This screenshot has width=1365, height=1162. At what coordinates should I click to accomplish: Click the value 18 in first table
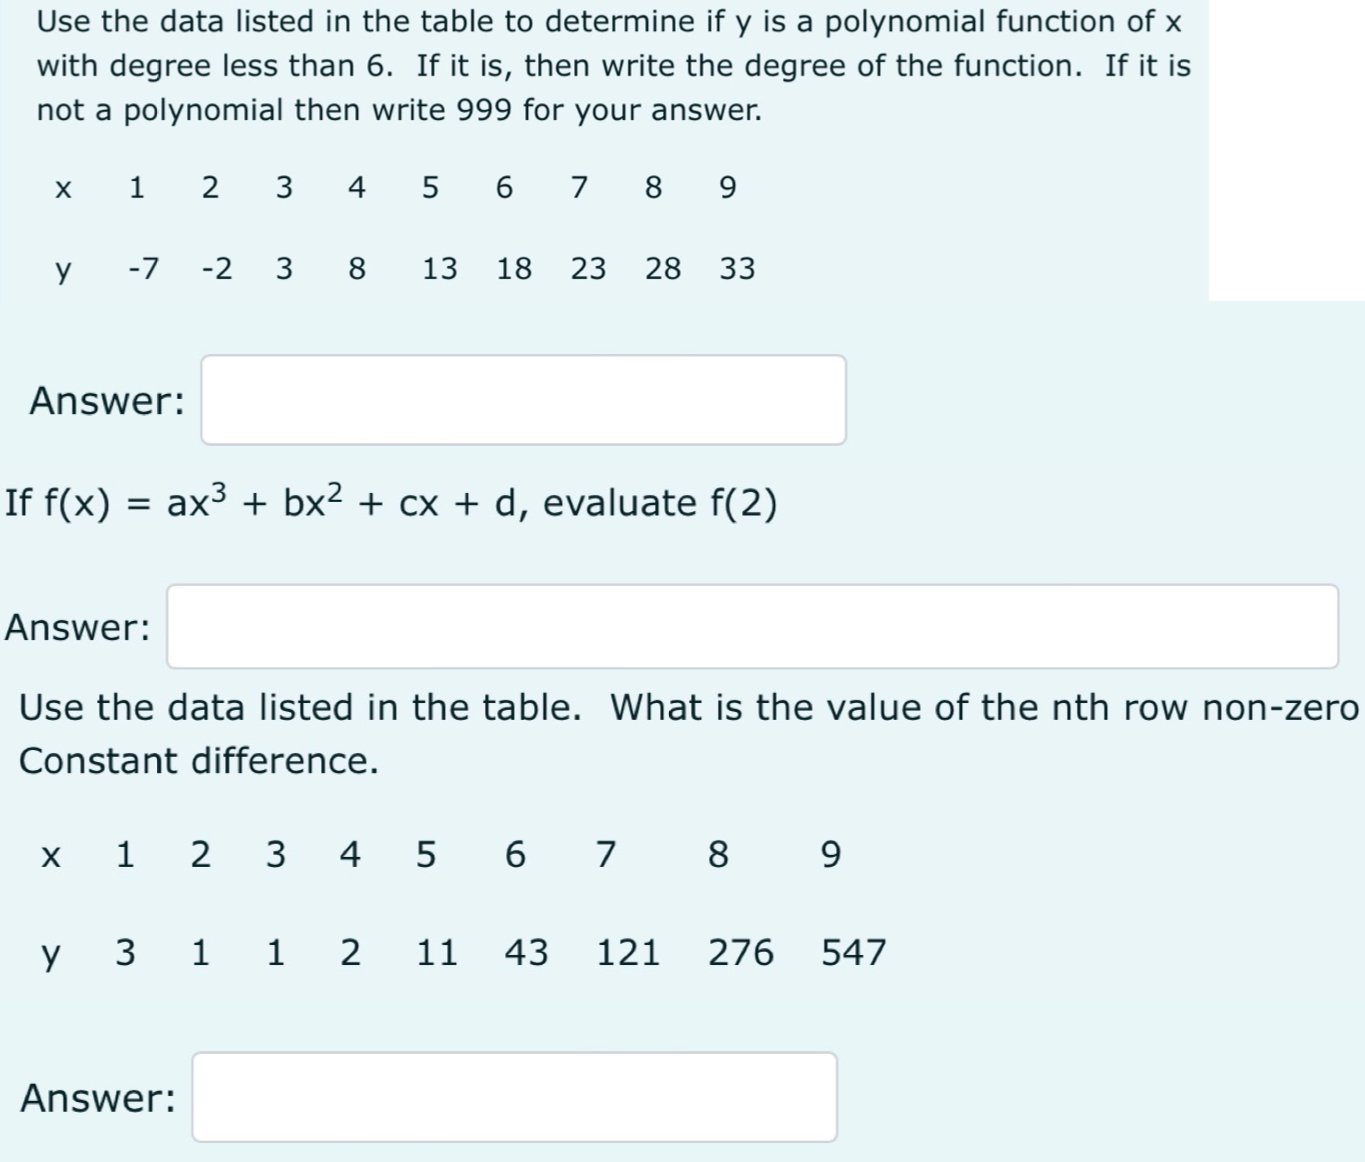coord(513,267)
